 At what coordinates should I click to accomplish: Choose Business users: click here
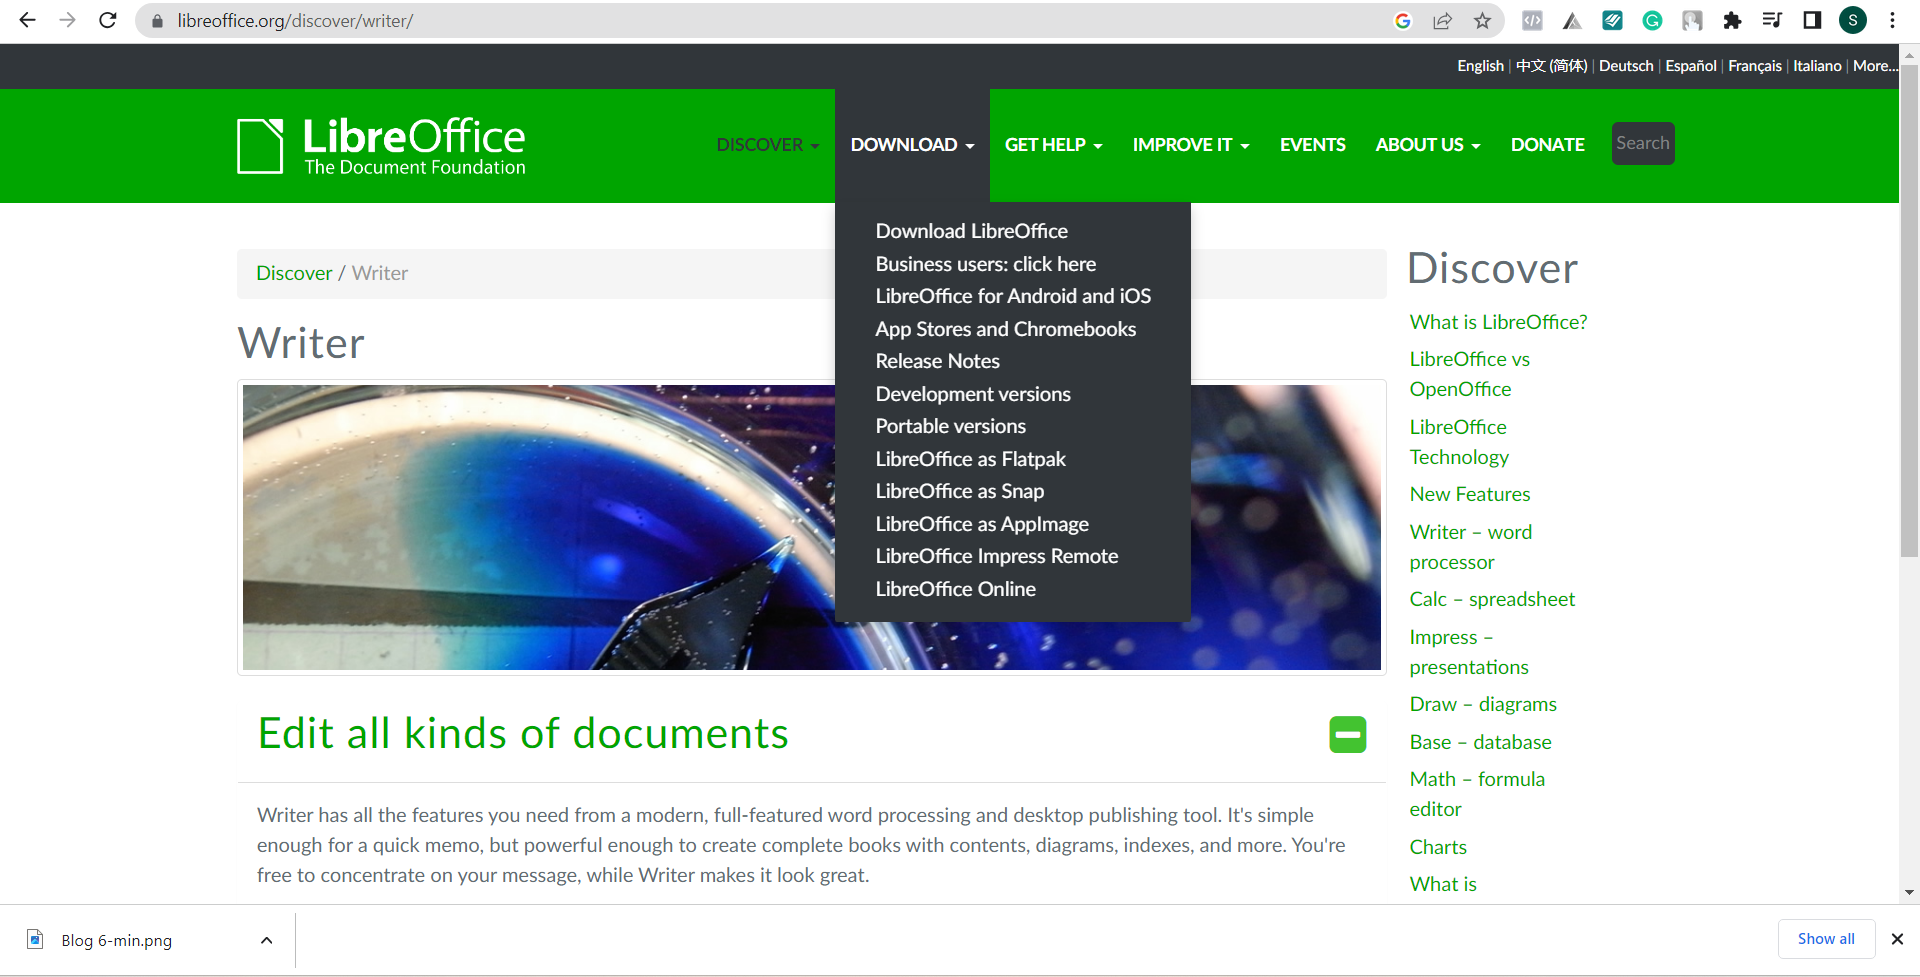coord(986,264)
